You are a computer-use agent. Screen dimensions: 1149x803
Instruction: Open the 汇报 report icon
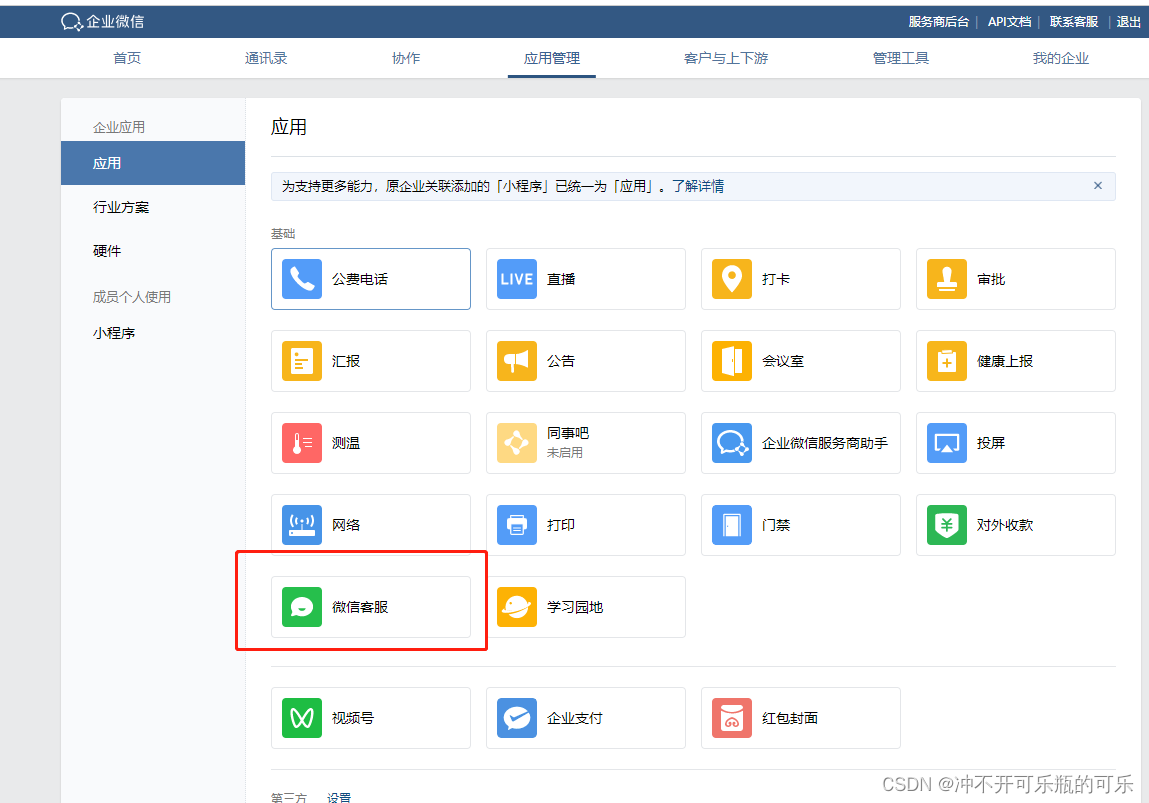point(301,361)
